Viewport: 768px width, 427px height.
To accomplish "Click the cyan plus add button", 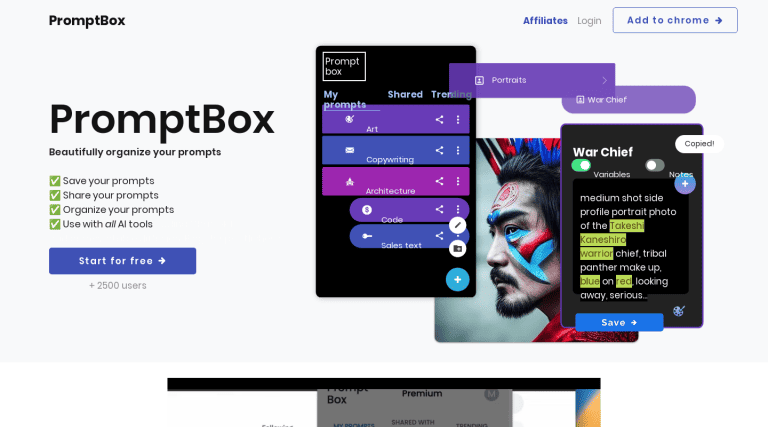I will tap(457, 280).
